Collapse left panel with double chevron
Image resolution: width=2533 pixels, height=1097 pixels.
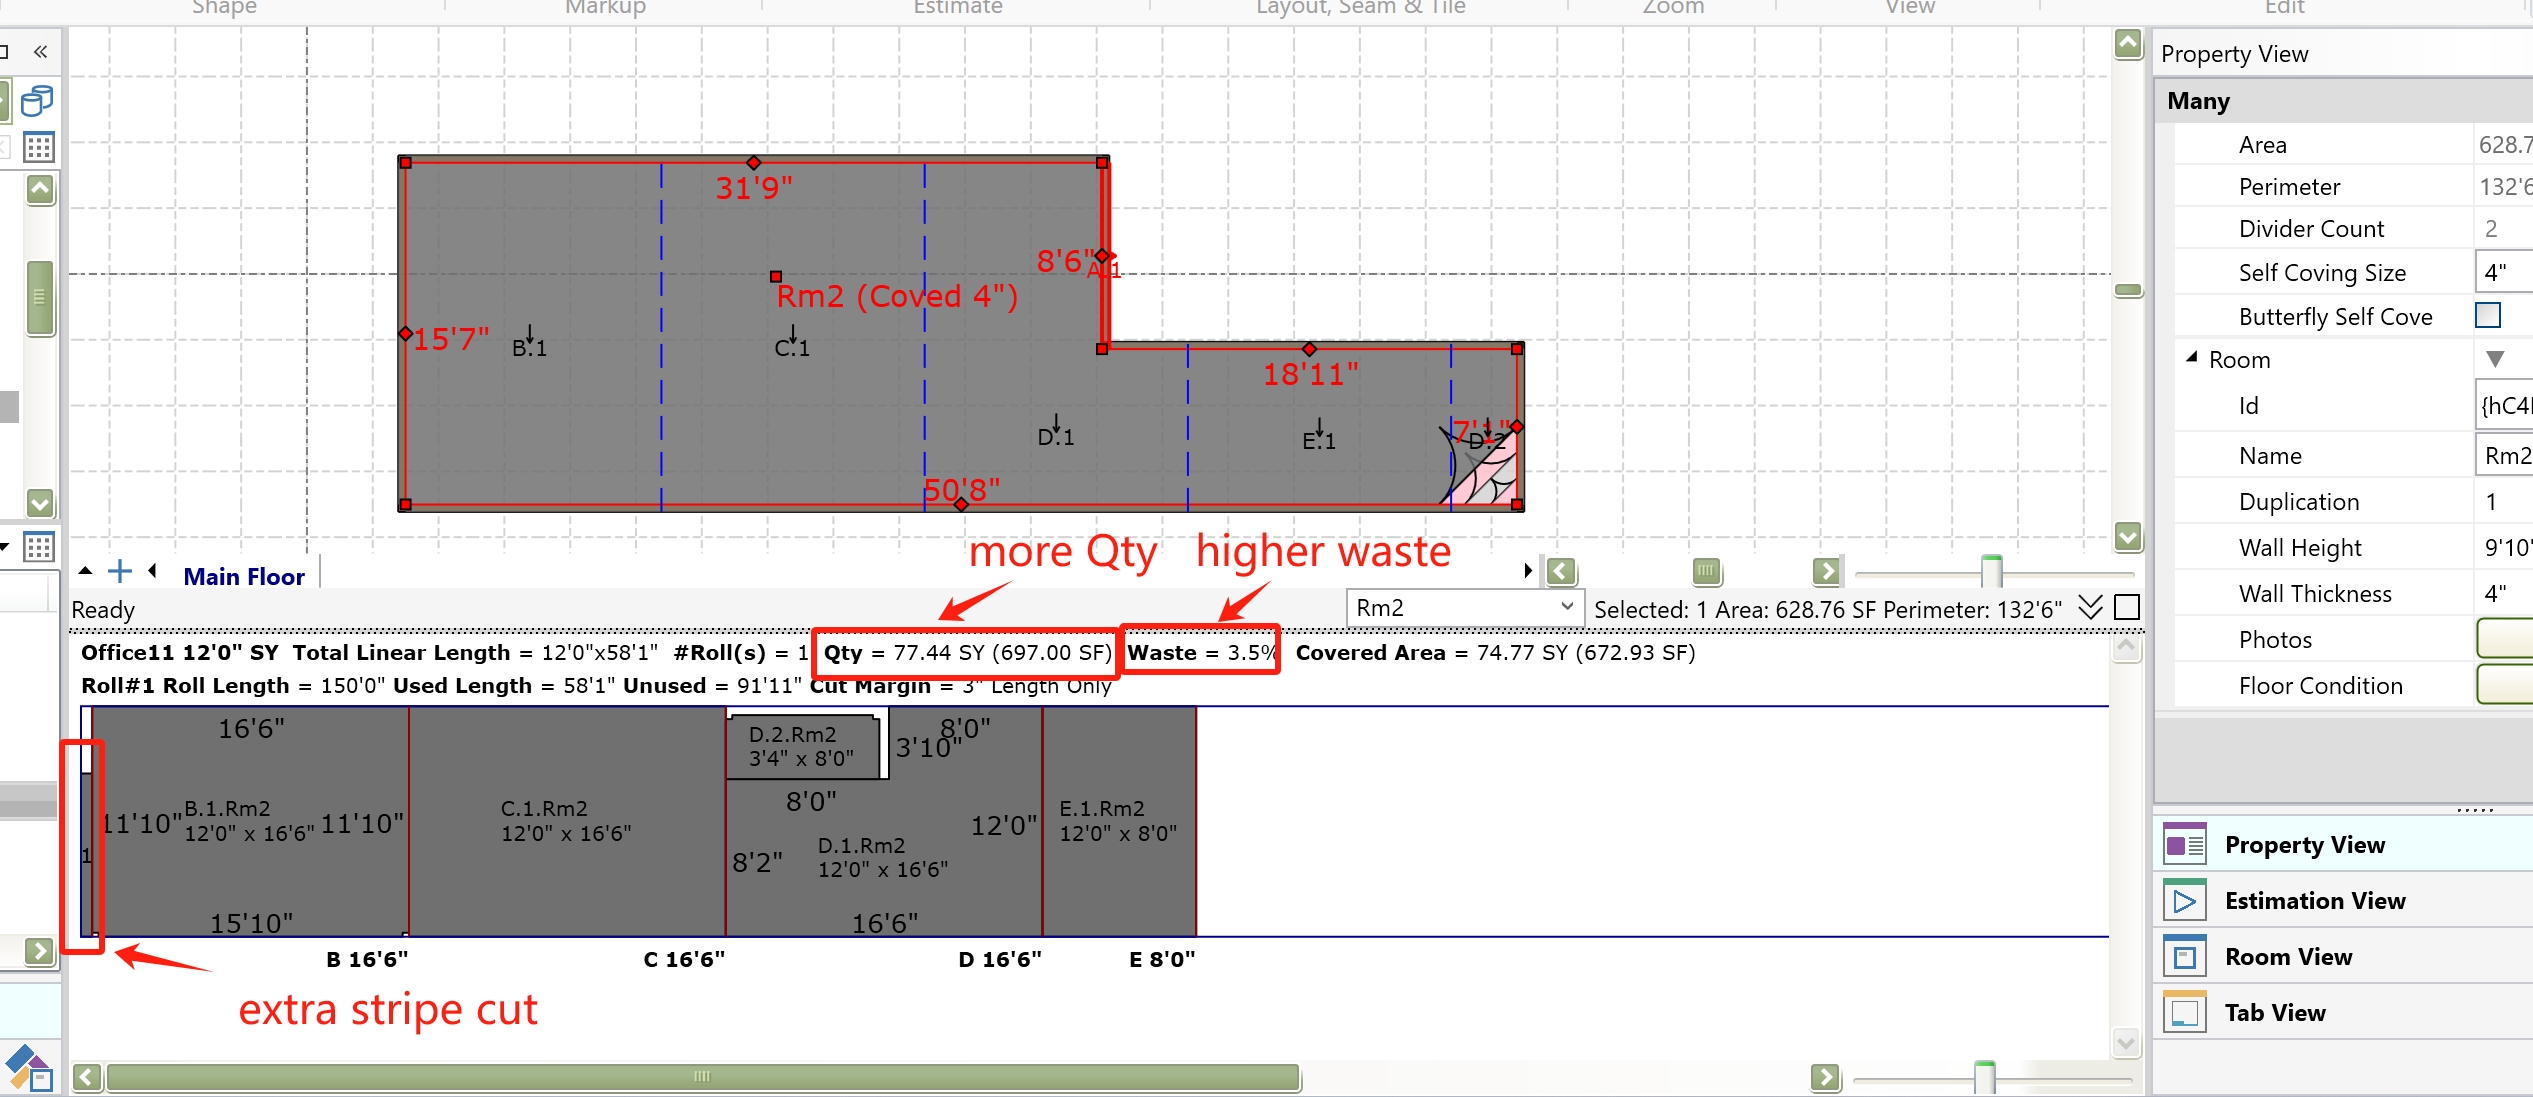[x=41, y=52]
